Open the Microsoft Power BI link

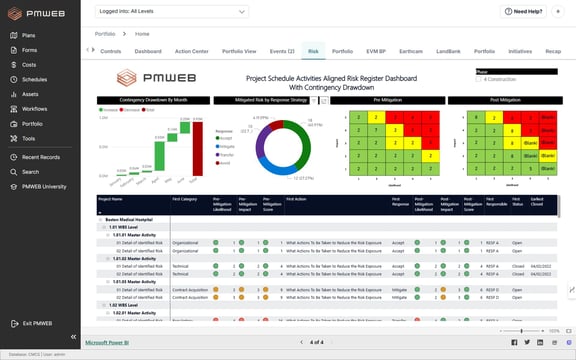pos(107,343)
